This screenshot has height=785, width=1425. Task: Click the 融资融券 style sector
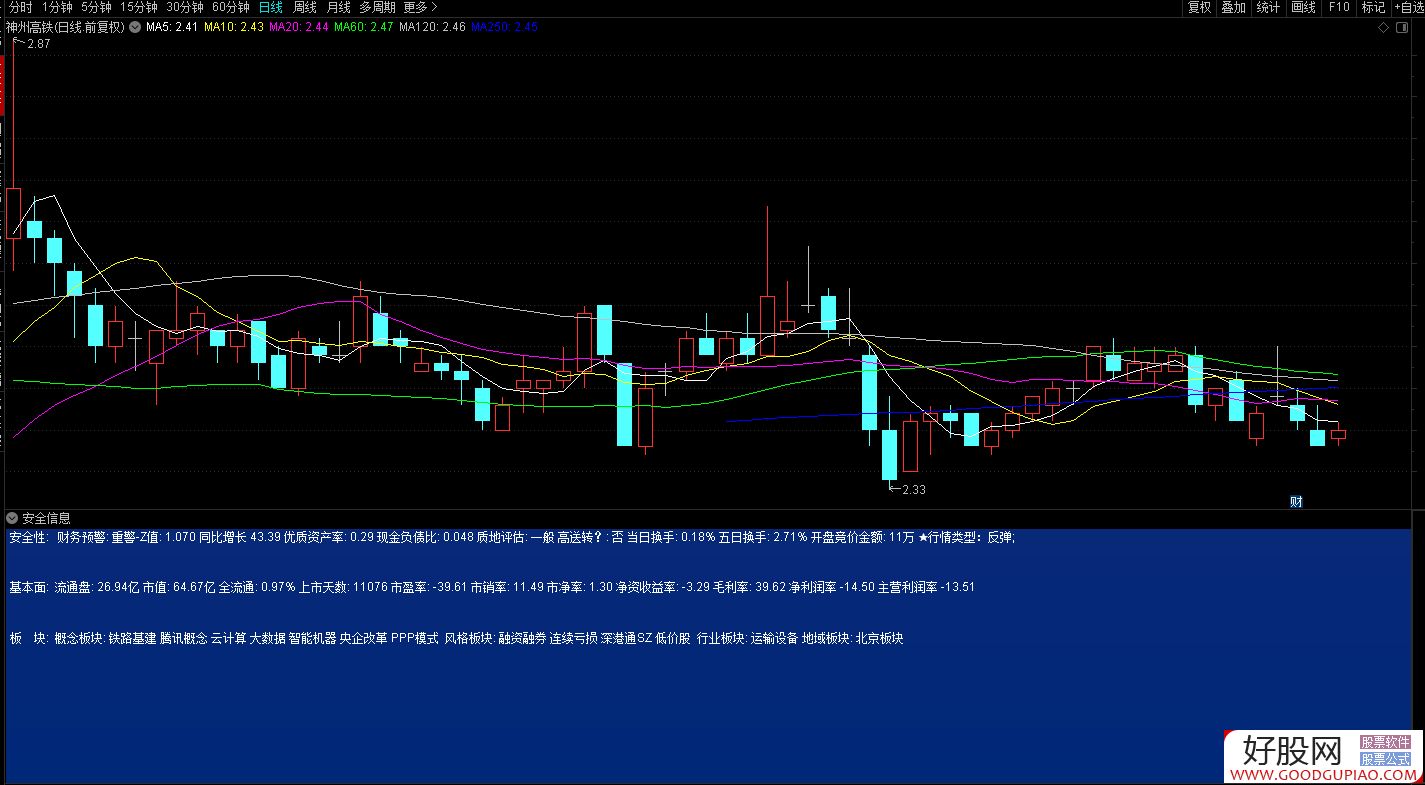[522, 638]
